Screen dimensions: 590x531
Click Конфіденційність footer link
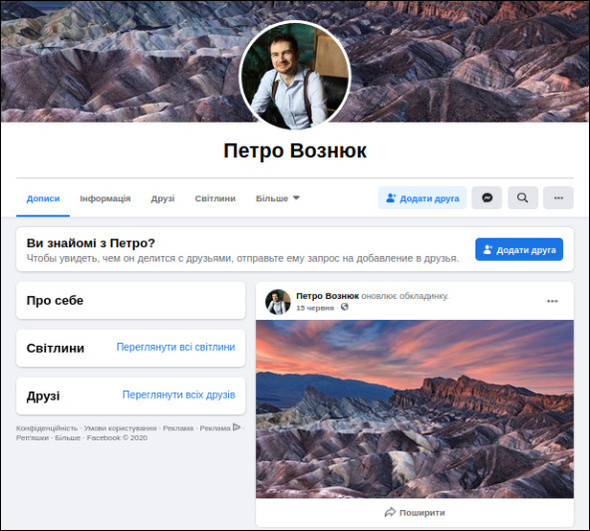click(47, 428)
